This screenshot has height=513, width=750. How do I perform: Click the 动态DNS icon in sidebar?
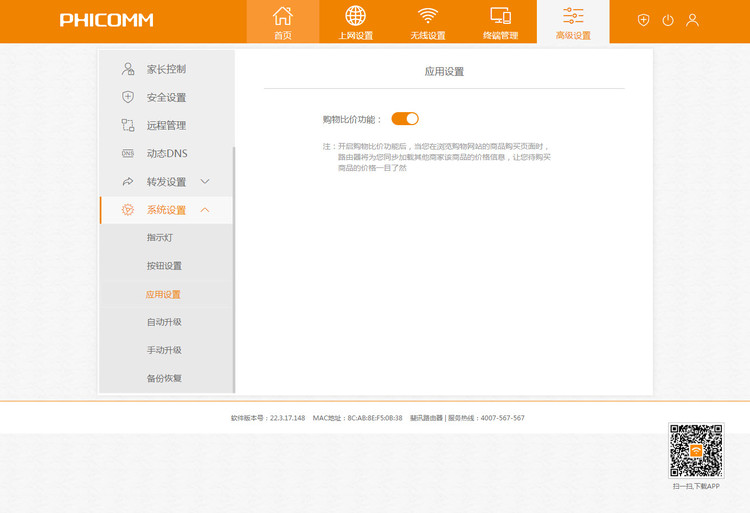128,153
